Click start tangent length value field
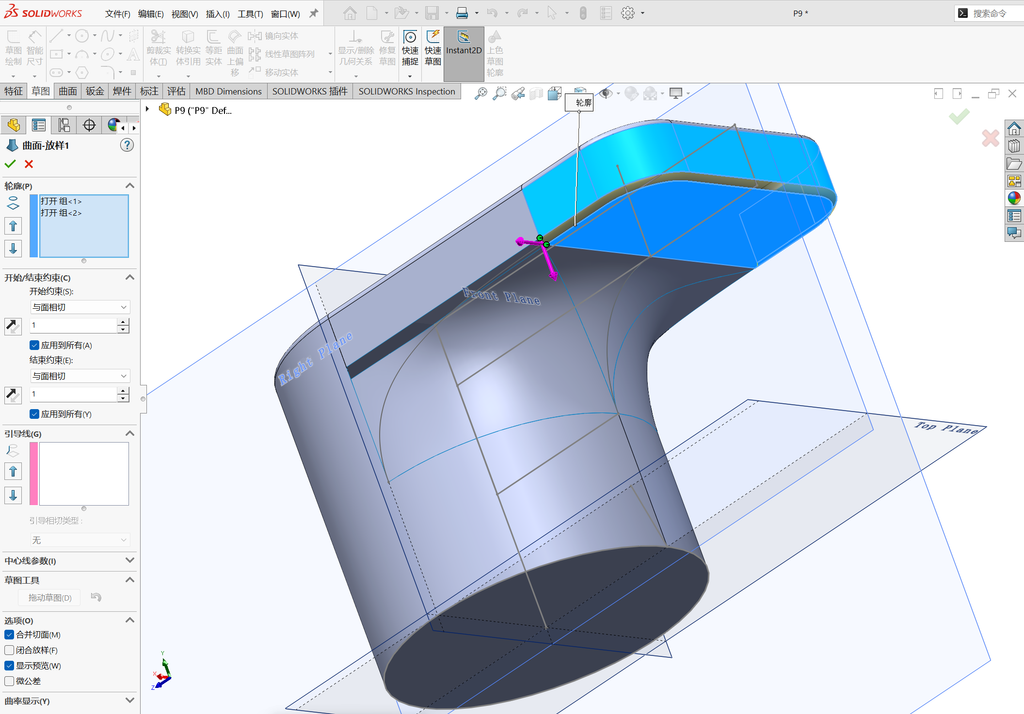The image size is (1024, 714). [x=73, y=325]
